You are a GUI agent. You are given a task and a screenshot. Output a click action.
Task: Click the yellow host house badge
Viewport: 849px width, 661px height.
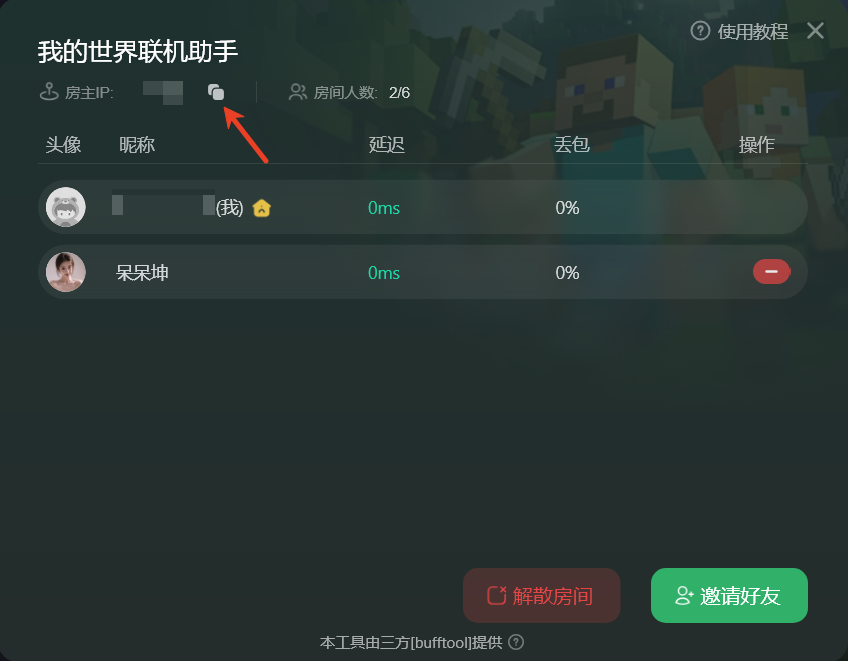click(262, 208)
